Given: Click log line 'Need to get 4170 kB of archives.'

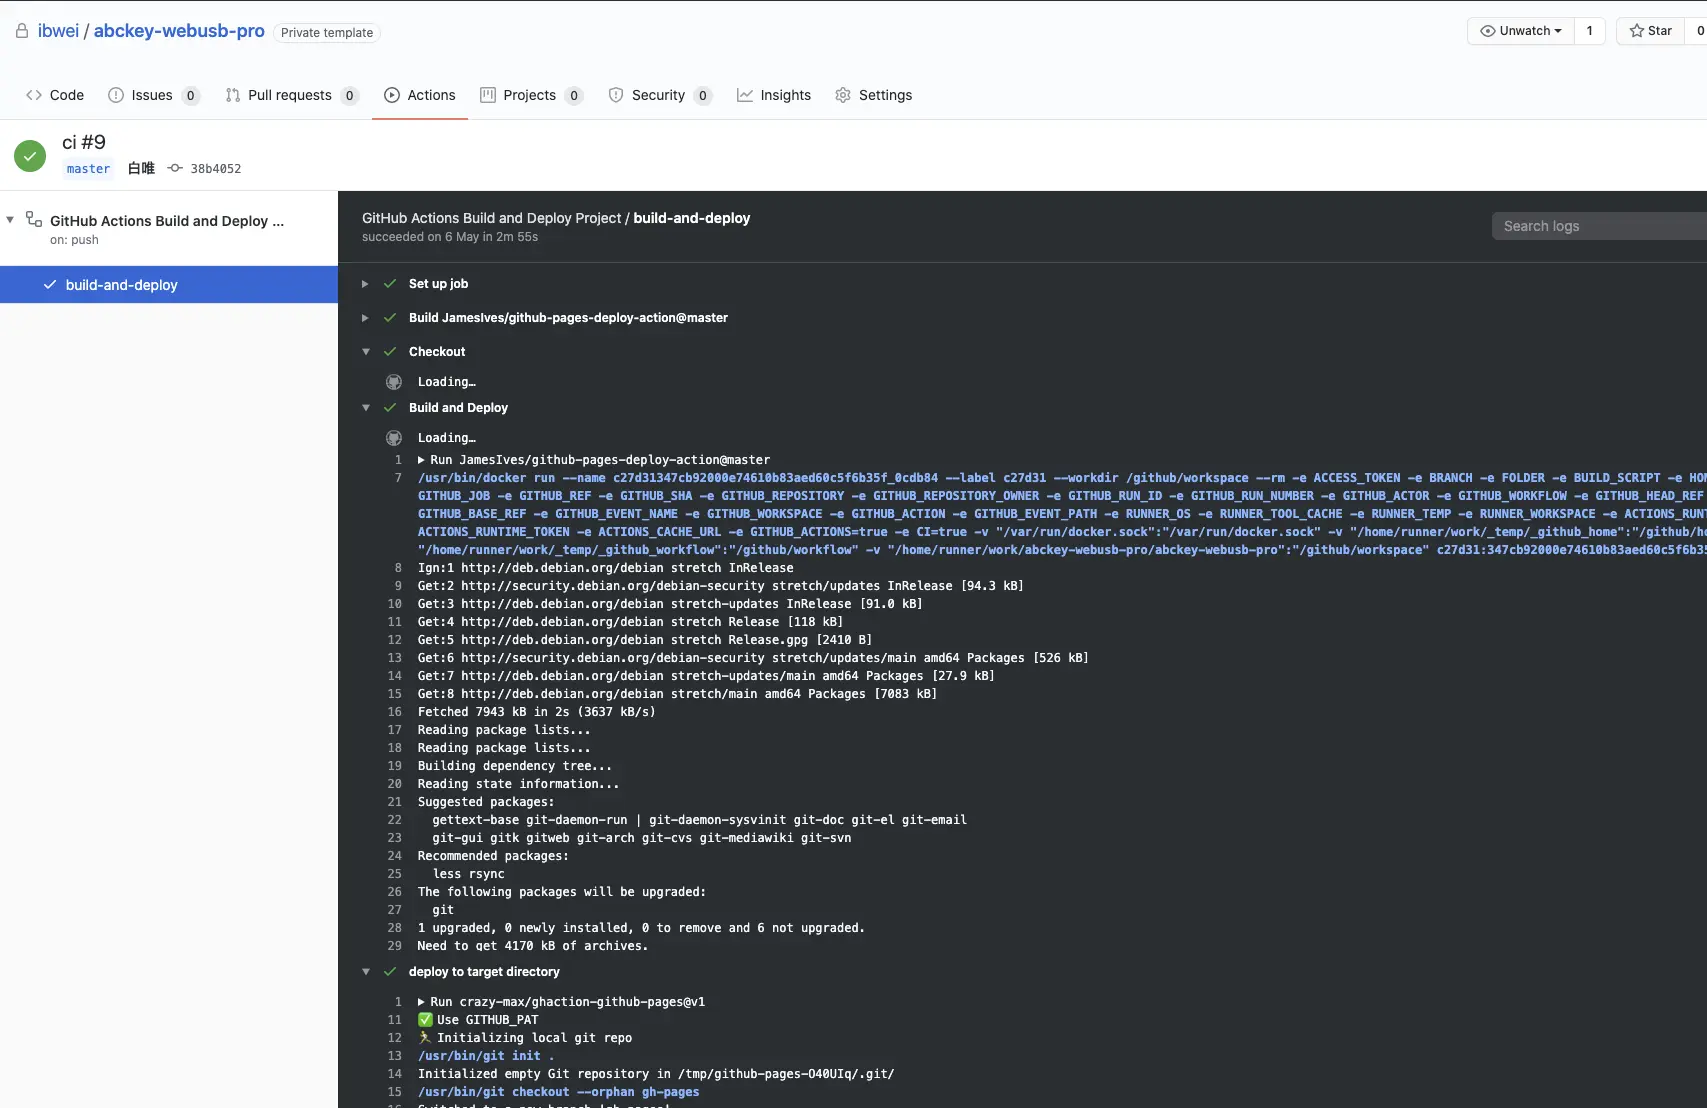Looking at the screenshot, I should (533, 946).
